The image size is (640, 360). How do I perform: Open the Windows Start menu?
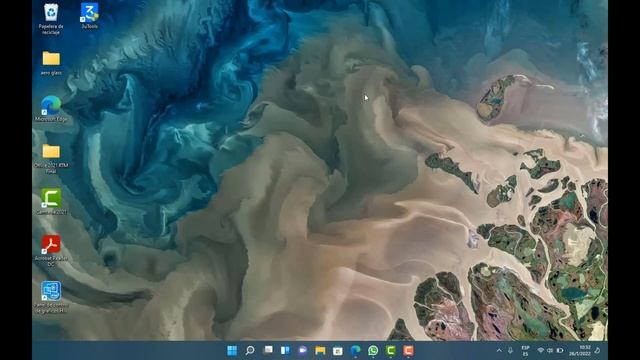coord(232,350)
